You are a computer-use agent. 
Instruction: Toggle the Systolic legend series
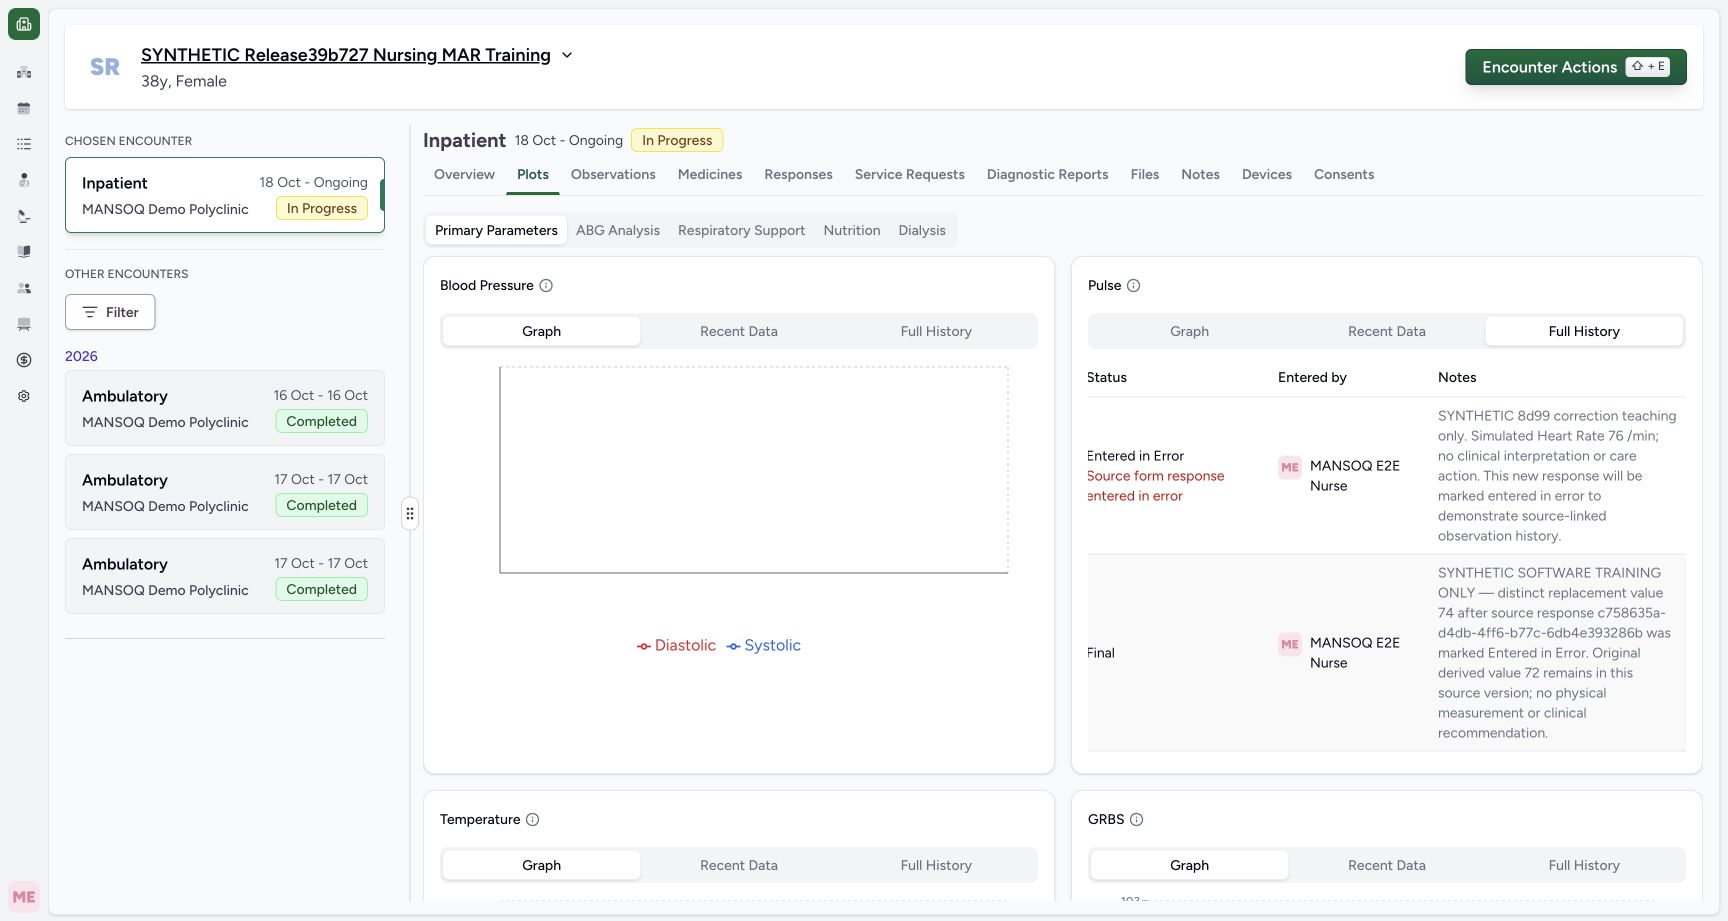click(x=764, y=645)
